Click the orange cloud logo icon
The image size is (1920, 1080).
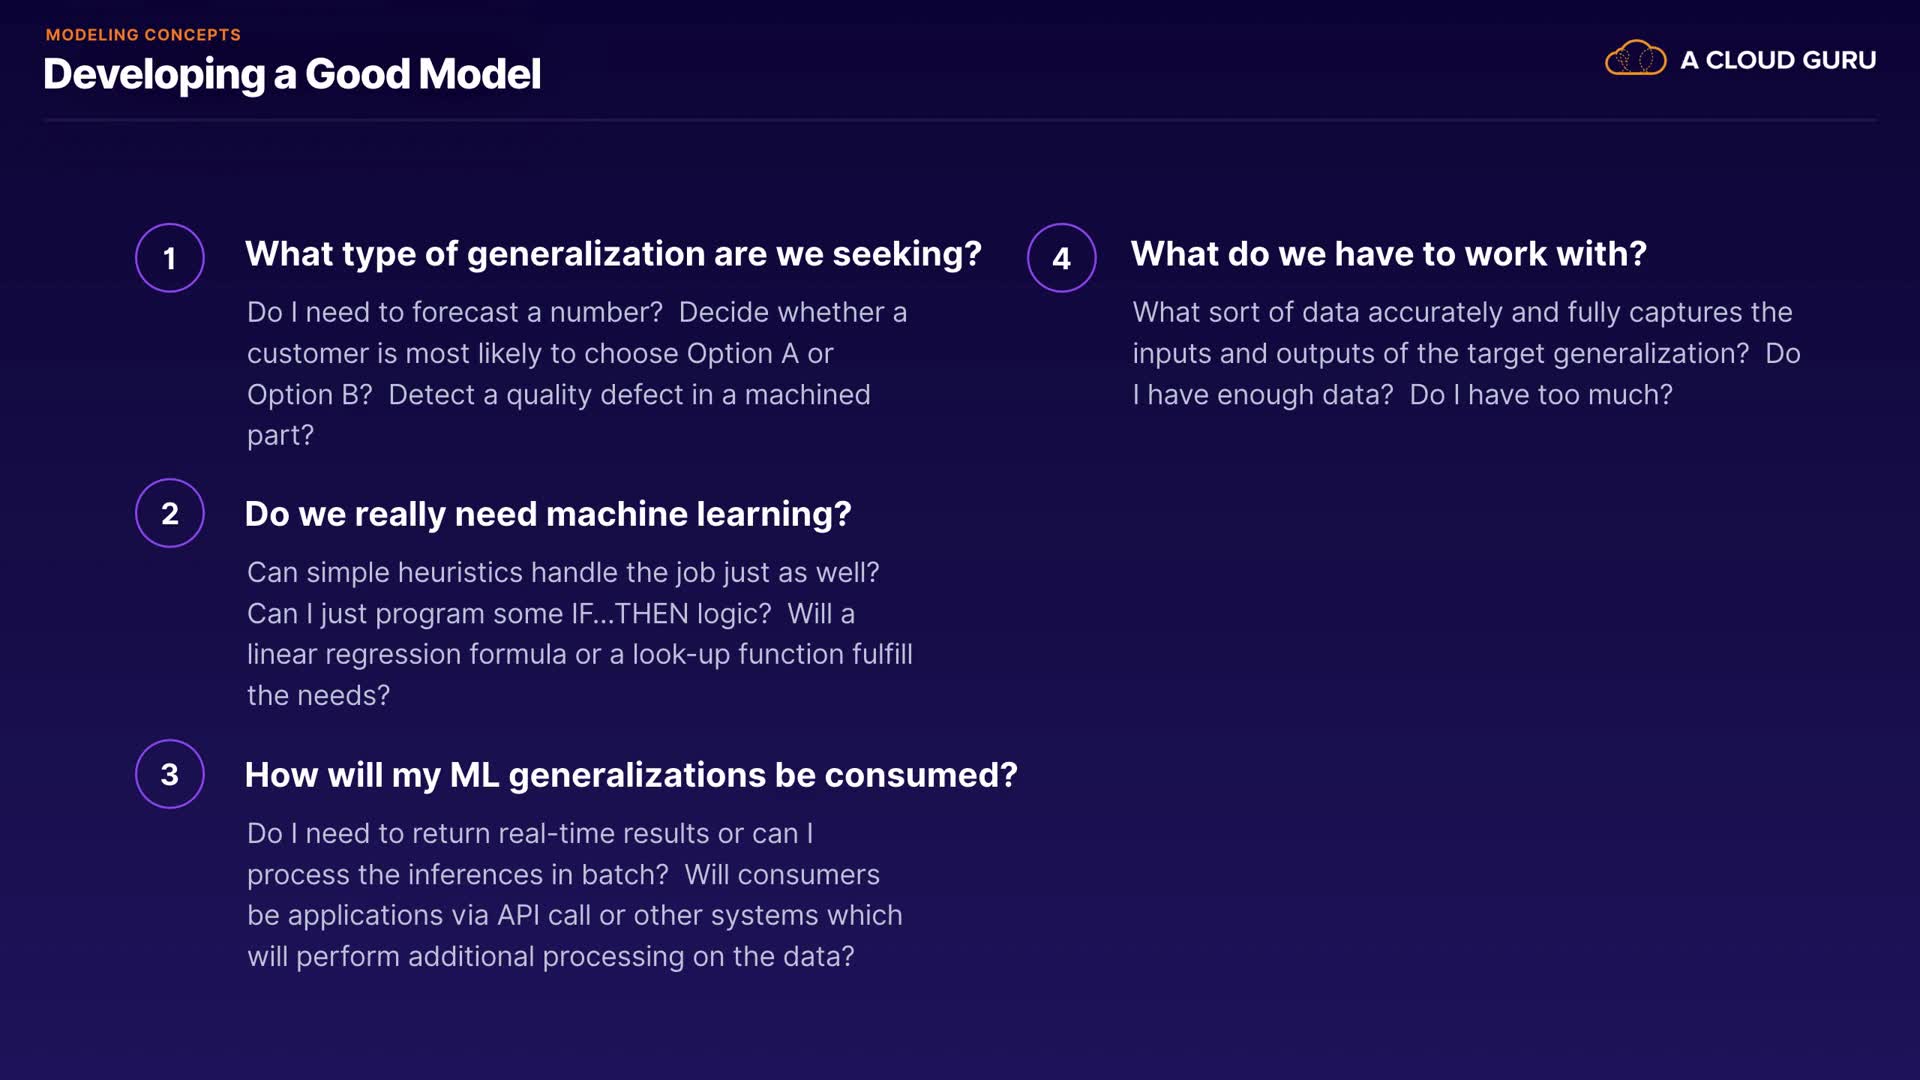(x=1635, y=59)
